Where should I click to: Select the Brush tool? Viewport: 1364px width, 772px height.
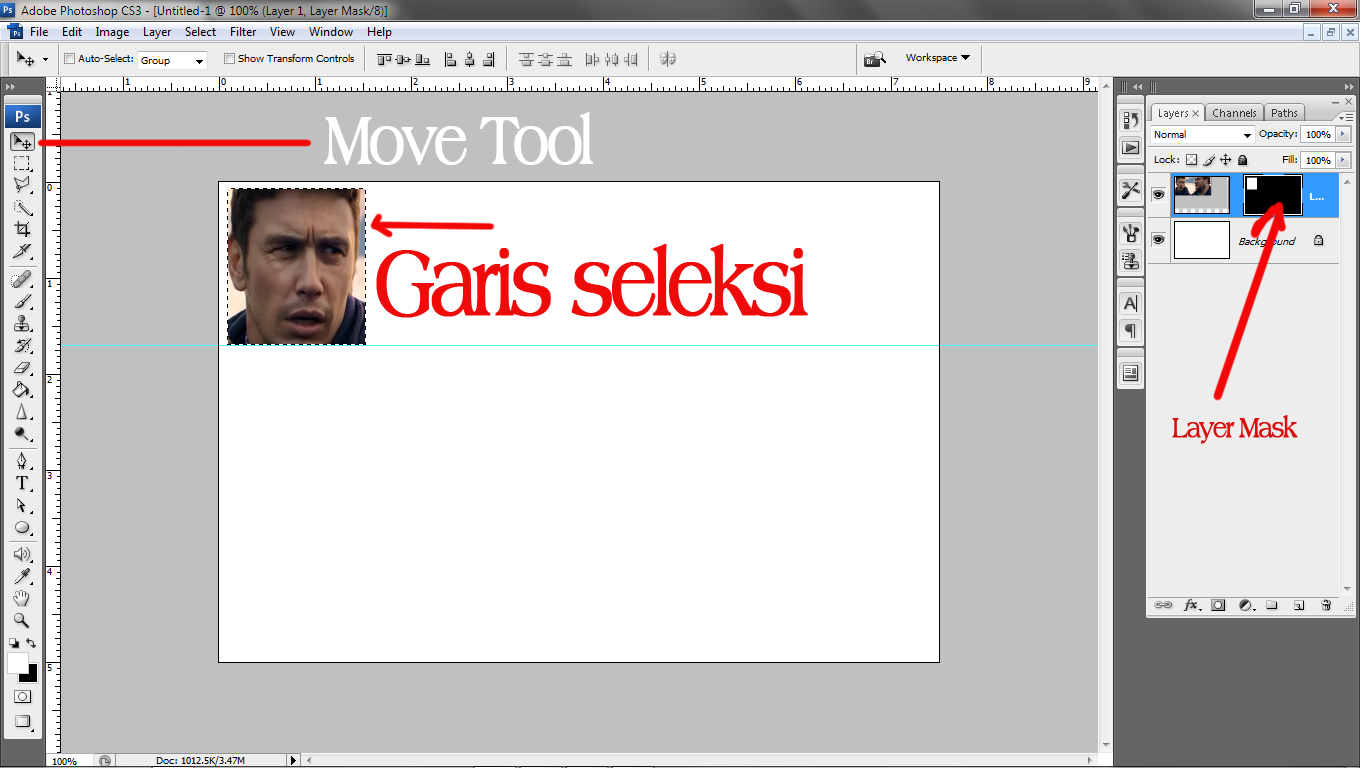[22, 301]
